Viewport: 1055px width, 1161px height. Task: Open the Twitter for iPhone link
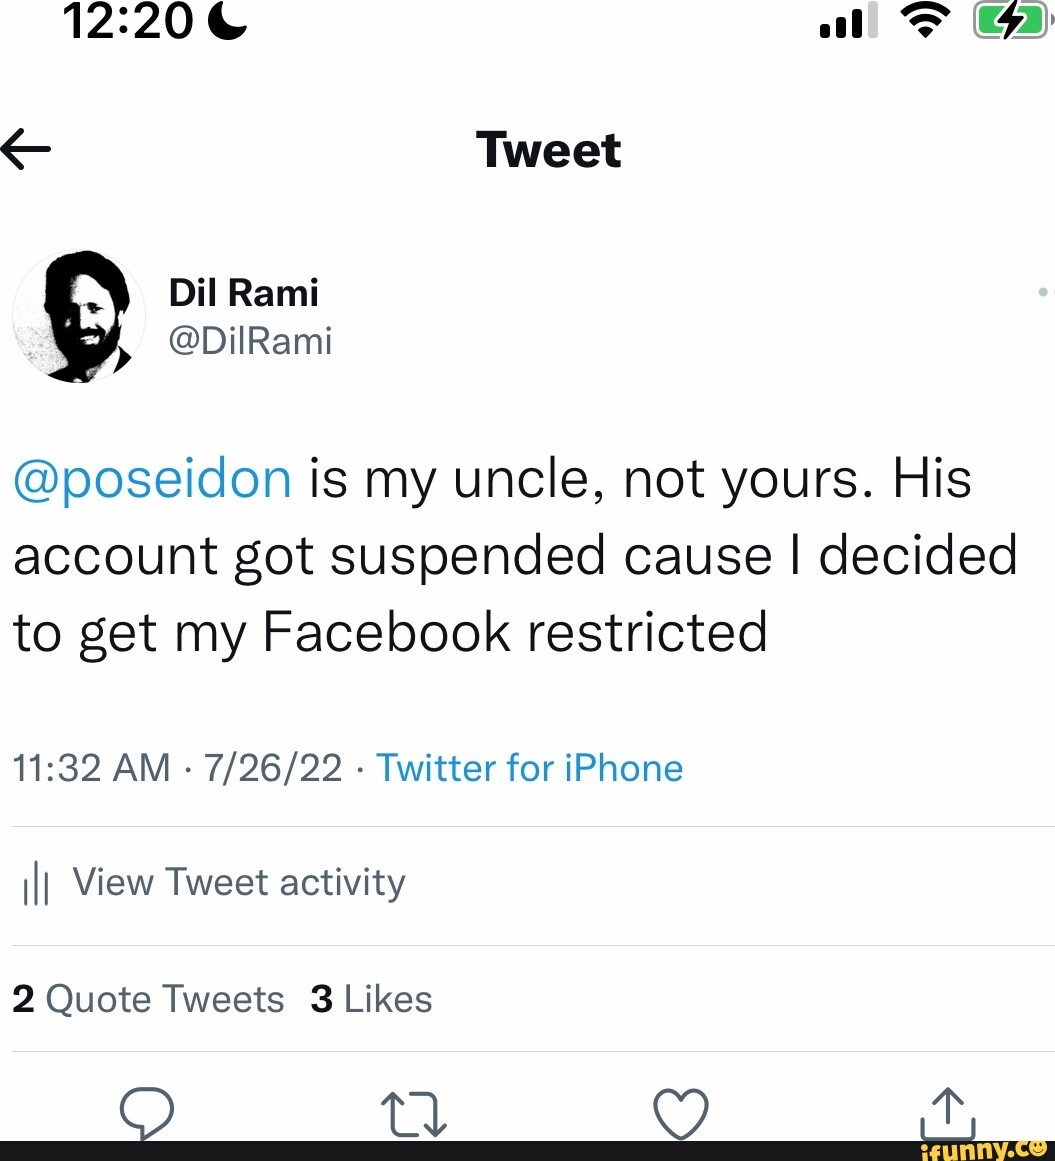point(529,768)
